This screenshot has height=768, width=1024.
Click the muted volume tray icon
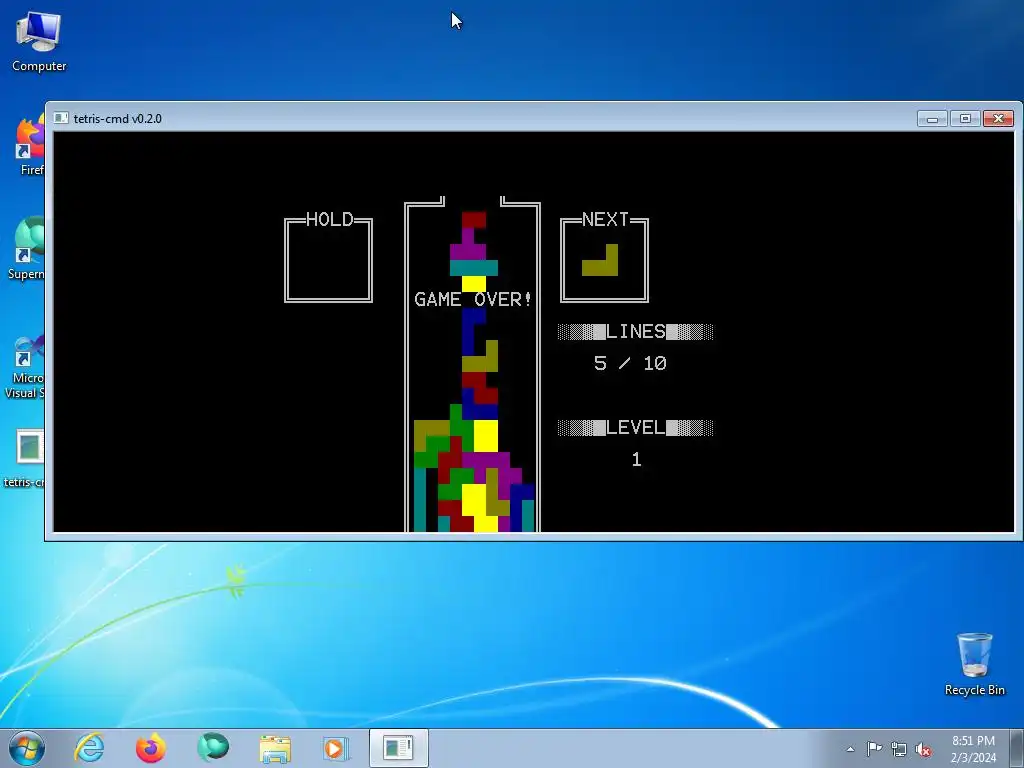[923, 749]
